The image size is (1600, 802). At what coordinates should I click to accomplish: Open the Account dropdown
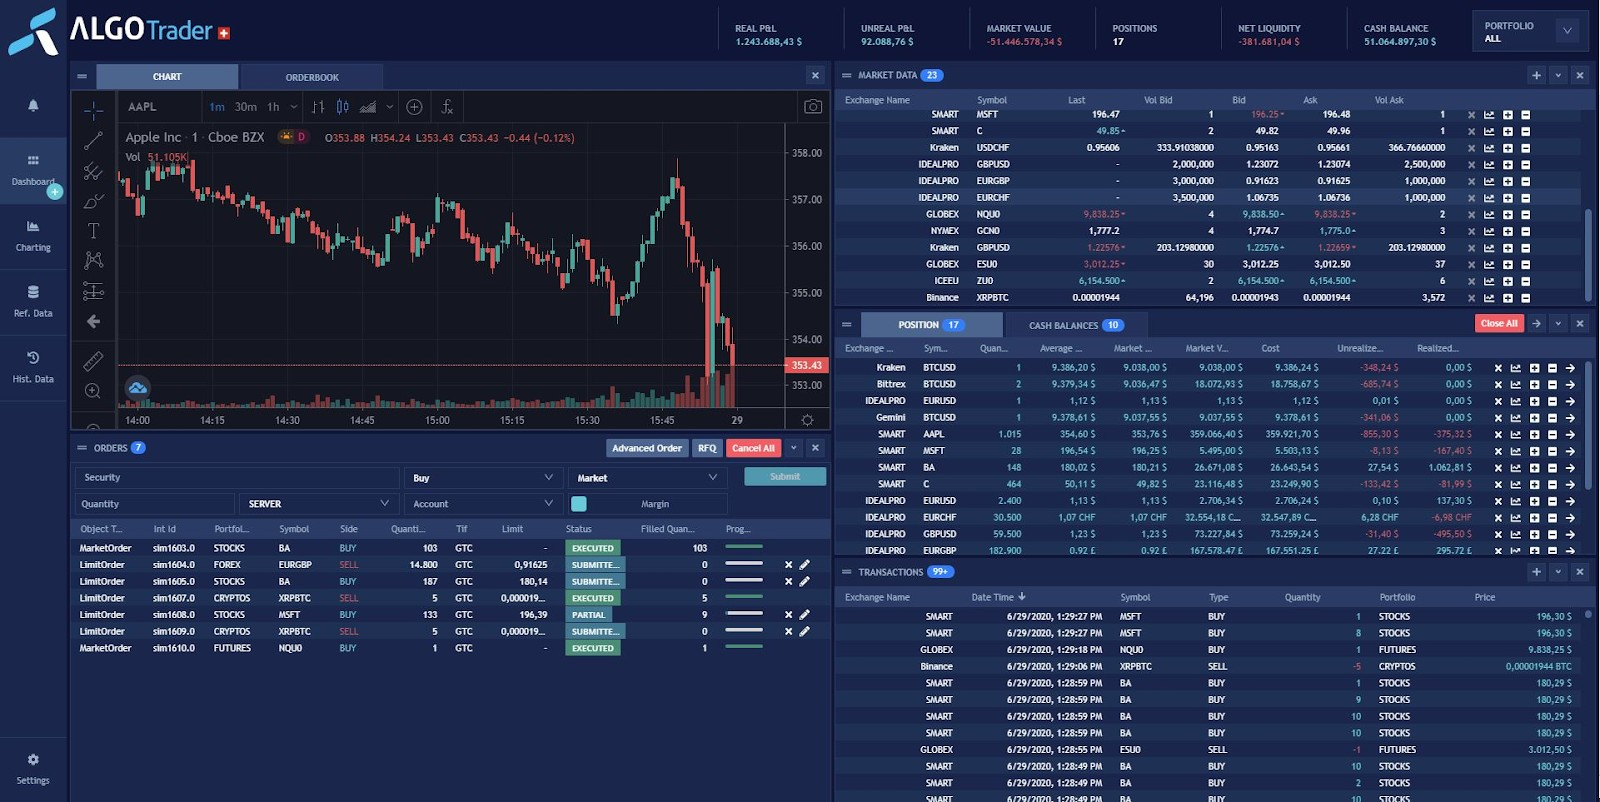(x=483, y=504)
